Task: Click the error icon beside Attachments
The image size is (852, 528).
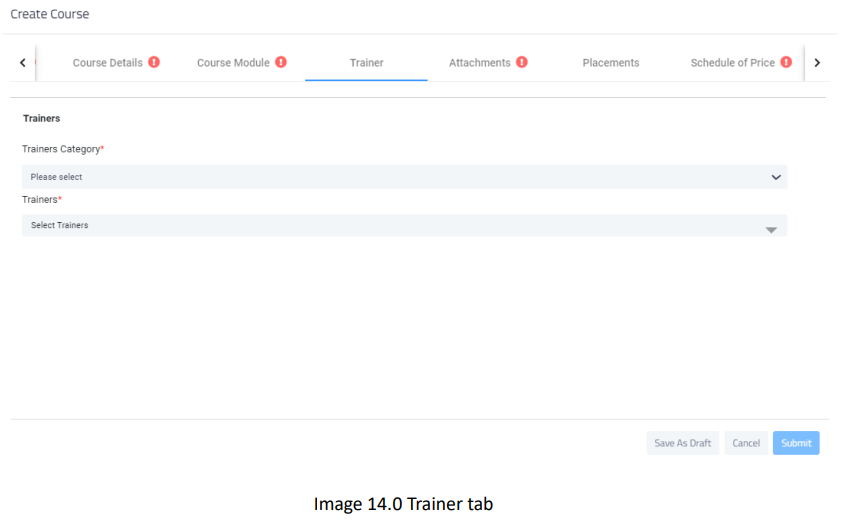Action: [x=522, y=62]
